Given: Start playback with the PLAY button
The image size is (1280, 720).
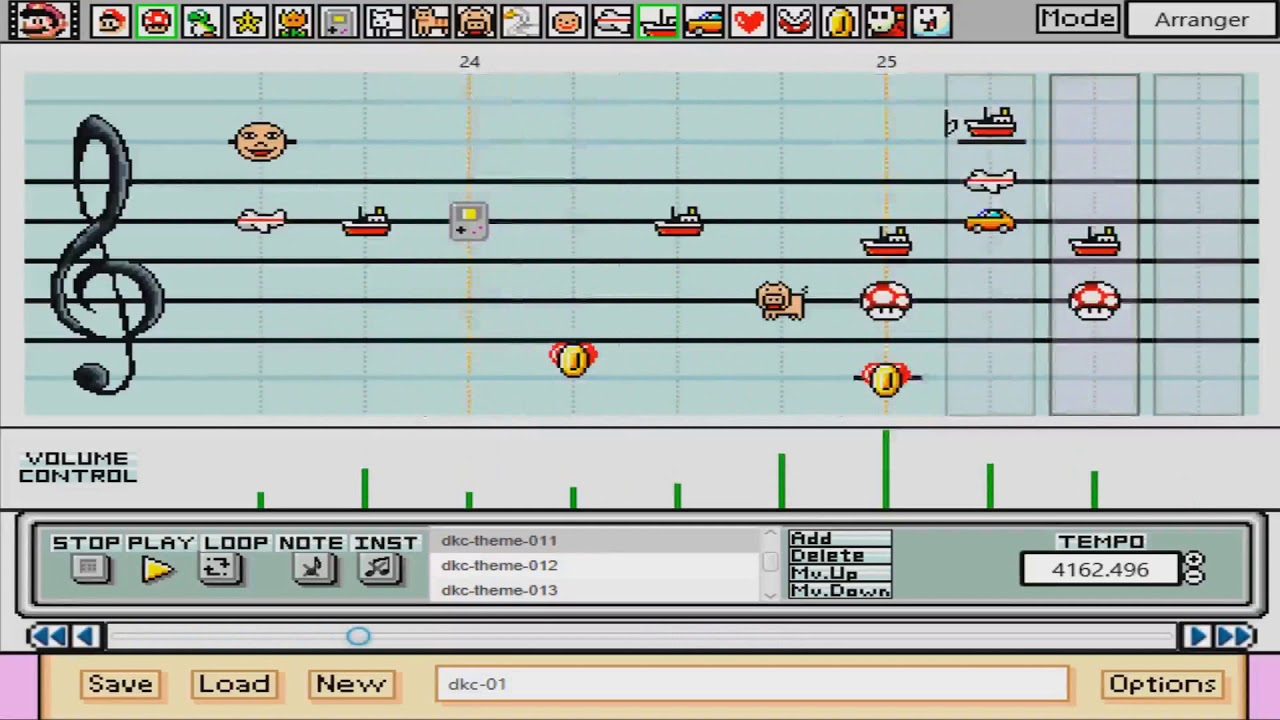Looking at the screenshot, I should pyautogui.click(x=158, y=569).
